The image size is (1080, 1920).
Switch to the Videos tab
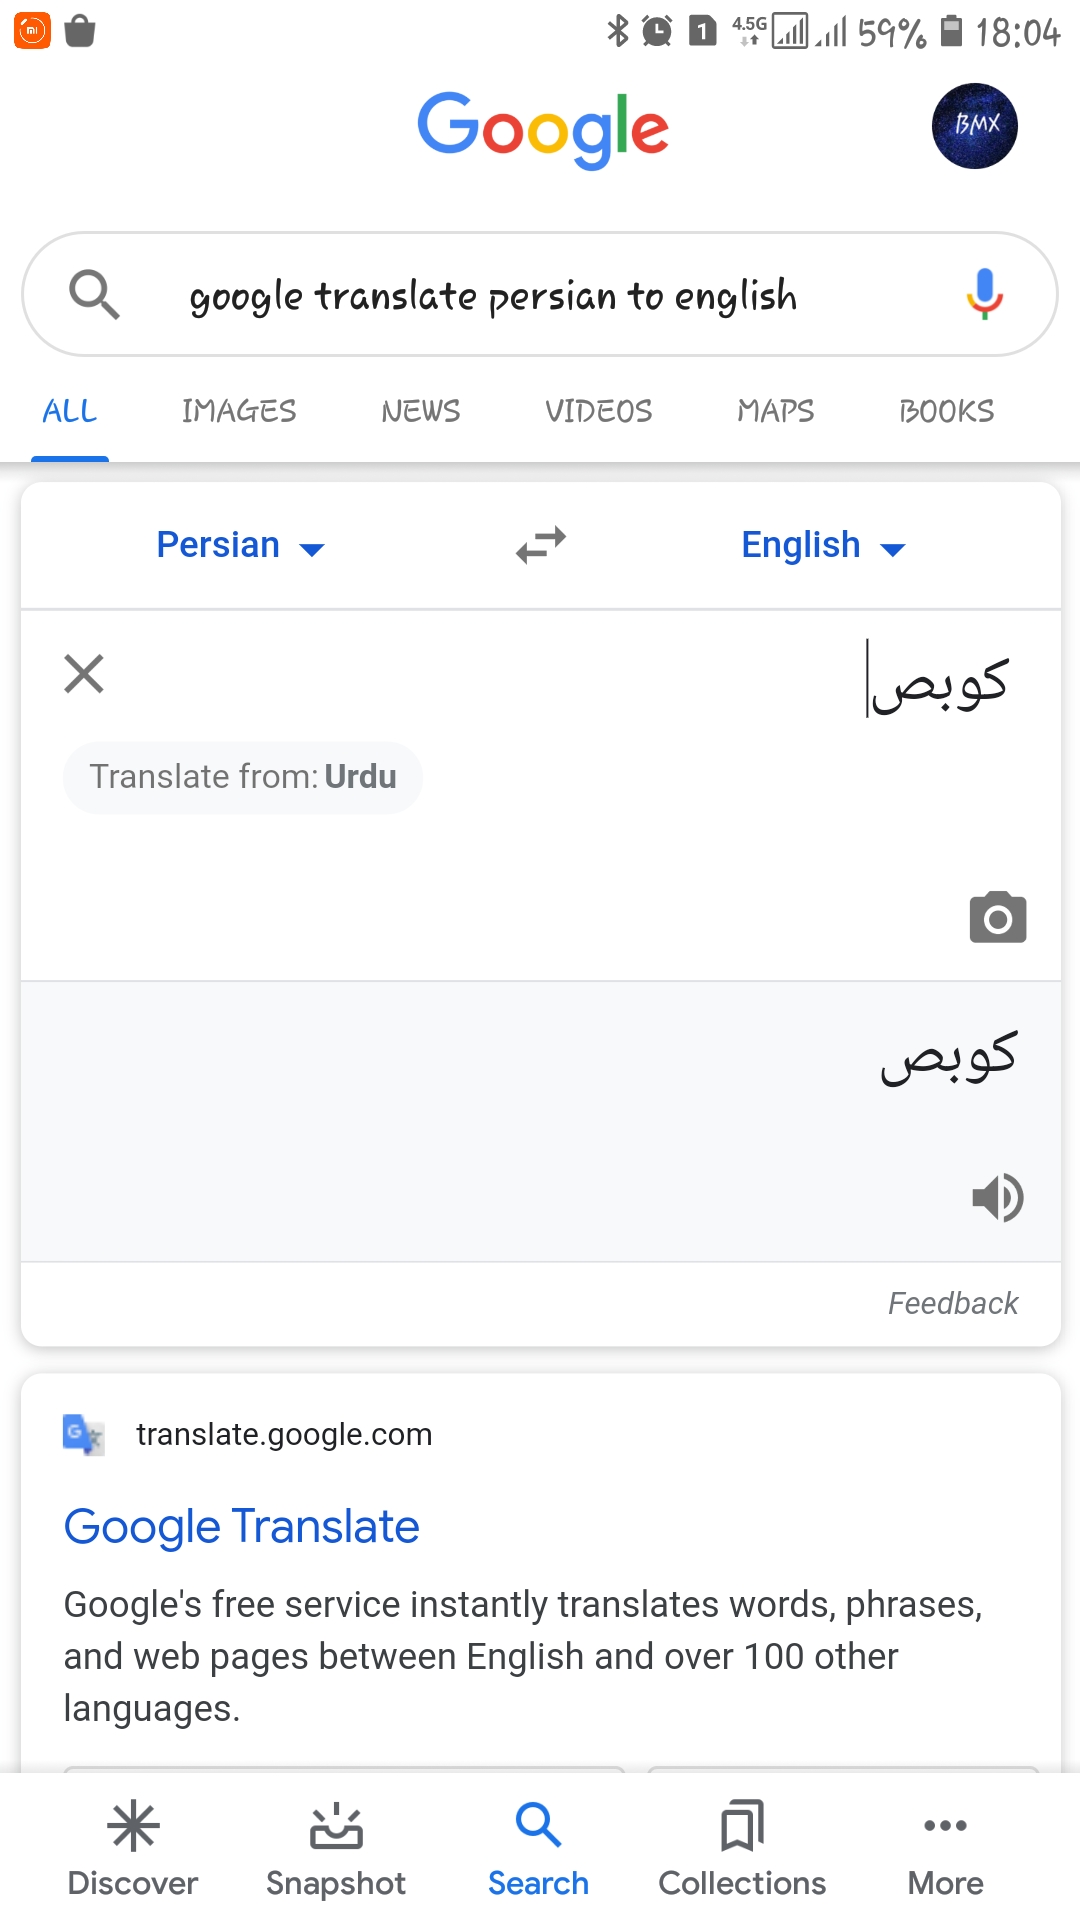coord(598,411)
